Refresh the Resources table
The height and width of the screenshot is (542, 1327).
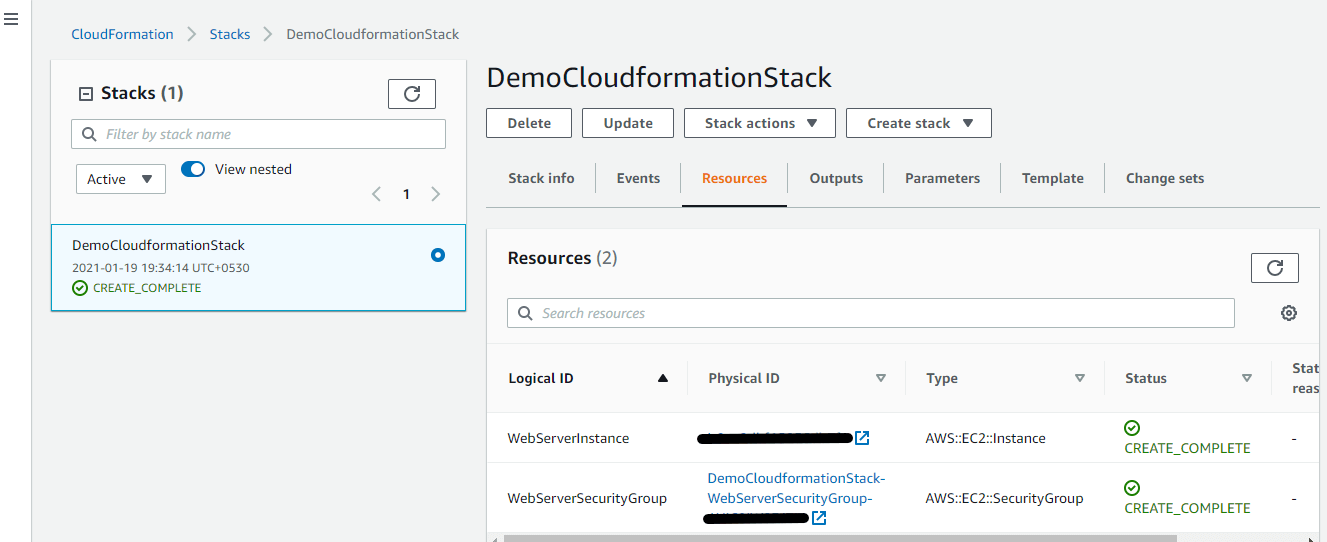(1274, 267)
